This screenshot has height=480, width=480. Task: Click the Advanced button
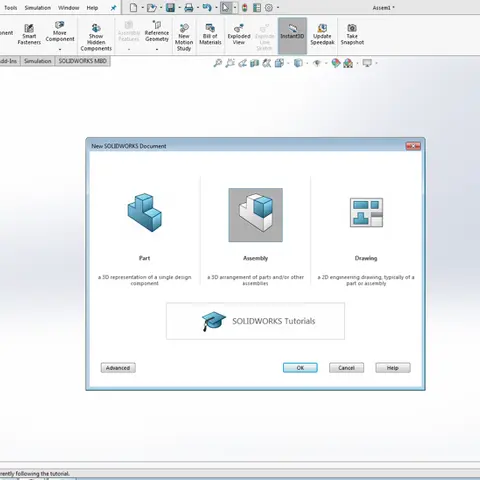click(x=118, y=368)
